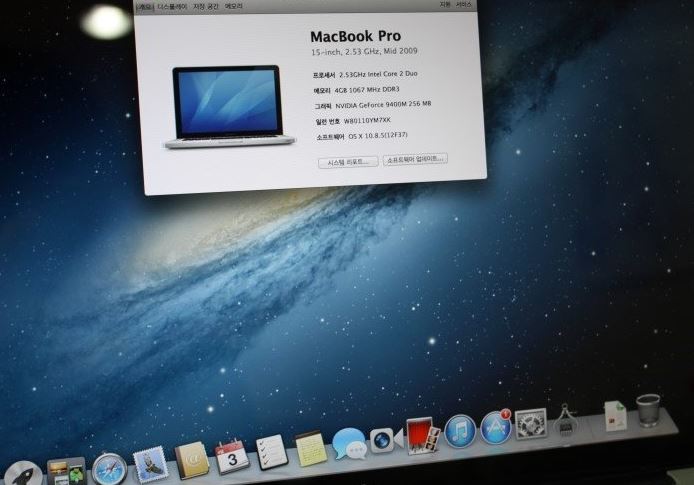Switch to the 저장 공간 tab
The image size is (694, 485).
(x=206, y=6)
